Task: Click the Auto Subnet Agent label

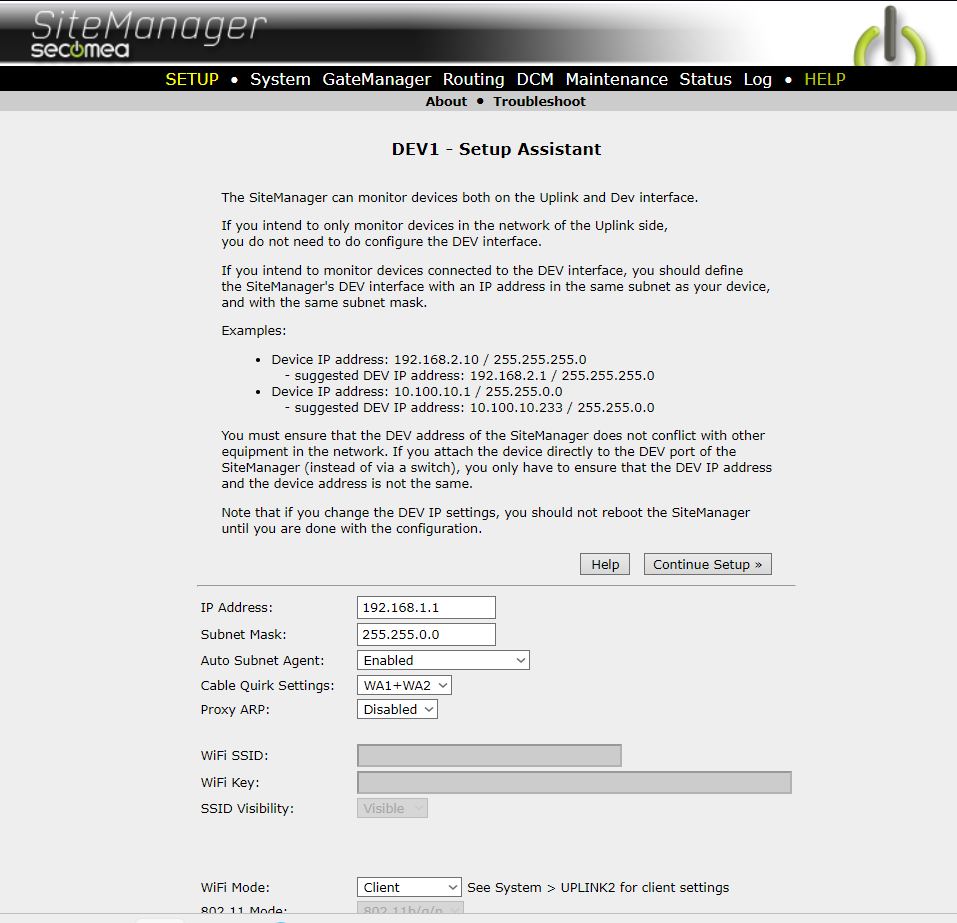Action: [x=262, y=661]
